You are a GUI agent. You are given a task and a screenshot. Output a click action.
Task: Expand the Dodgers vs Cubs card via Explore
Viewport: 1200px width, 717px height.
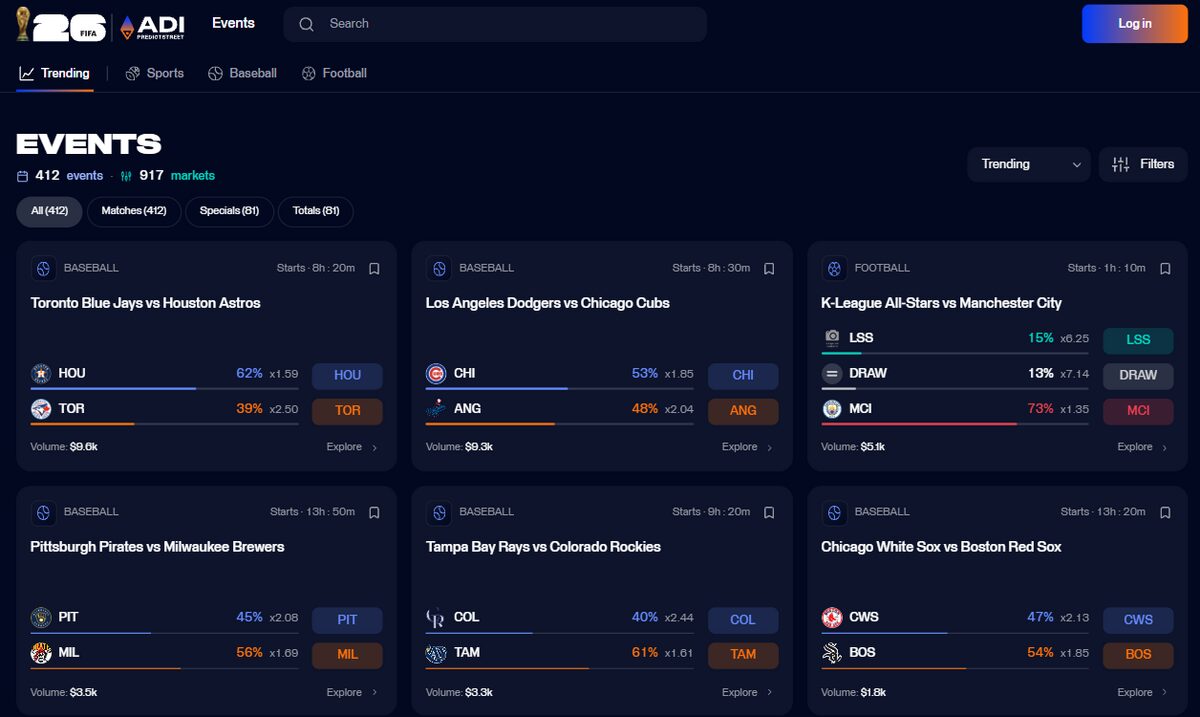748,447
